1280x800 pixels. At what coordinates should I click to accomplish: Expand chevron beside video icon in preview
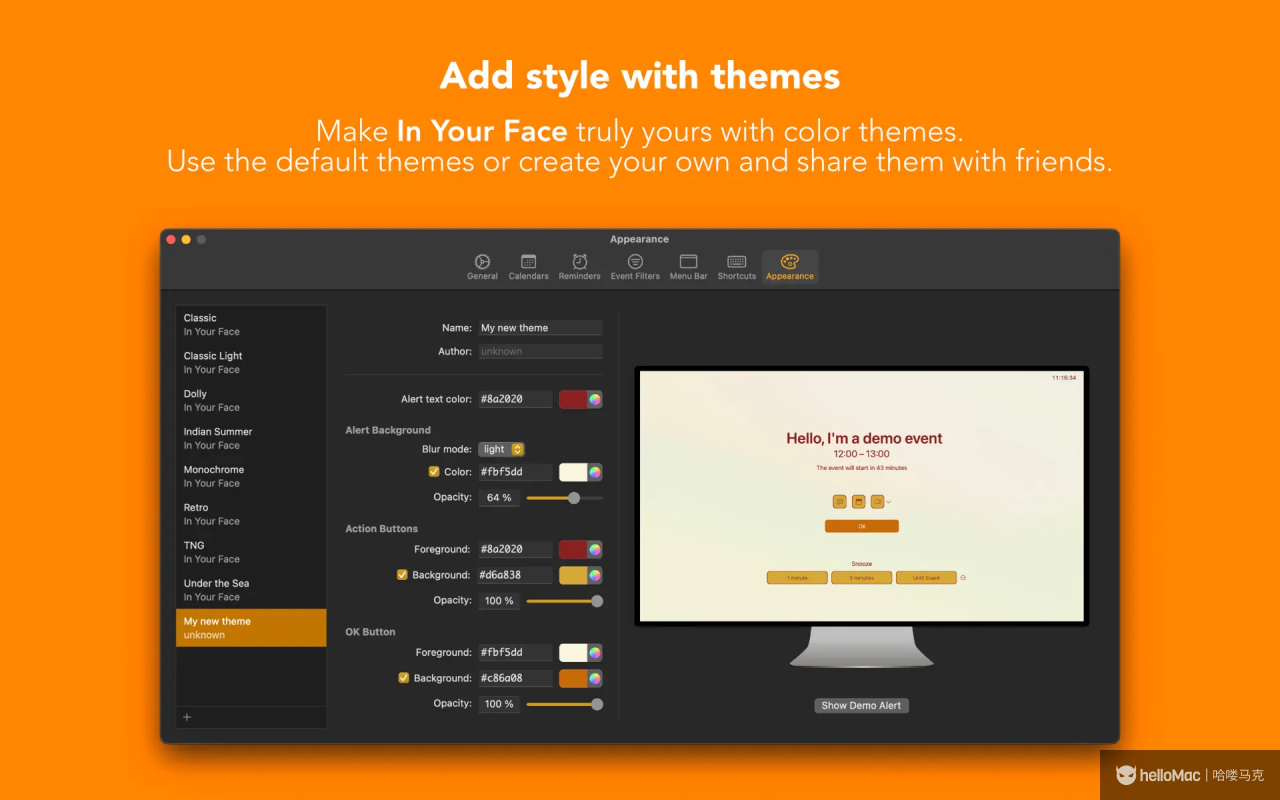(889, 502)
